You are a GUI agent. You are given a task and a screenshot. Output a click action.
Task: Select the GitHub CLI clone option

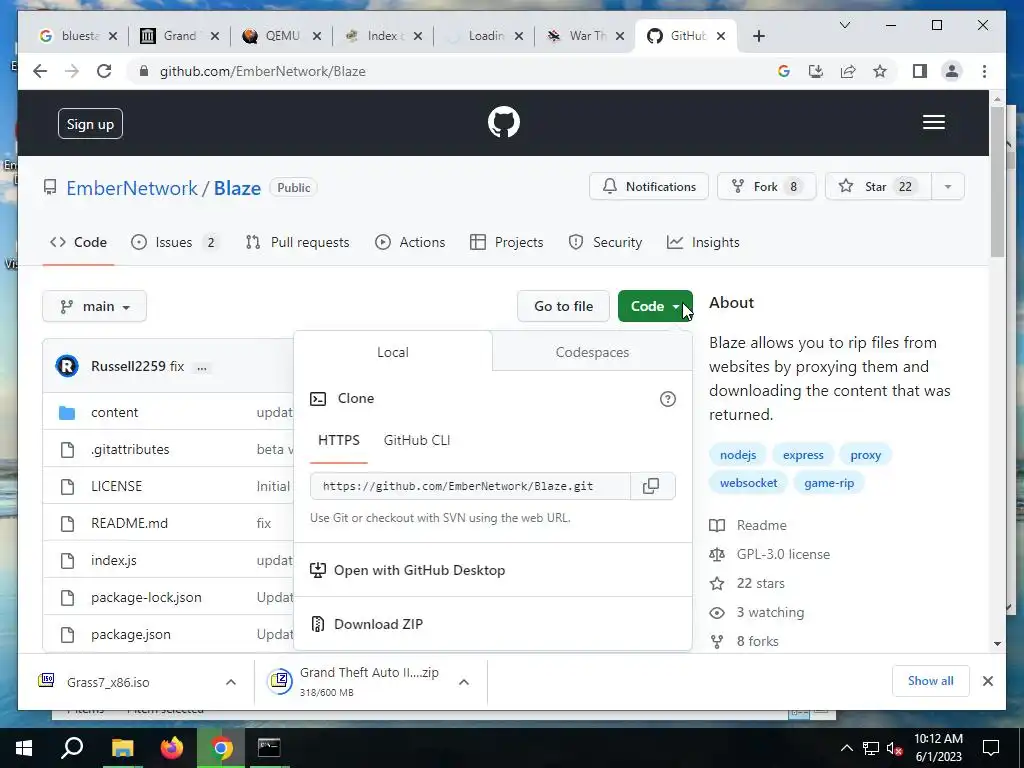[417, 440]
